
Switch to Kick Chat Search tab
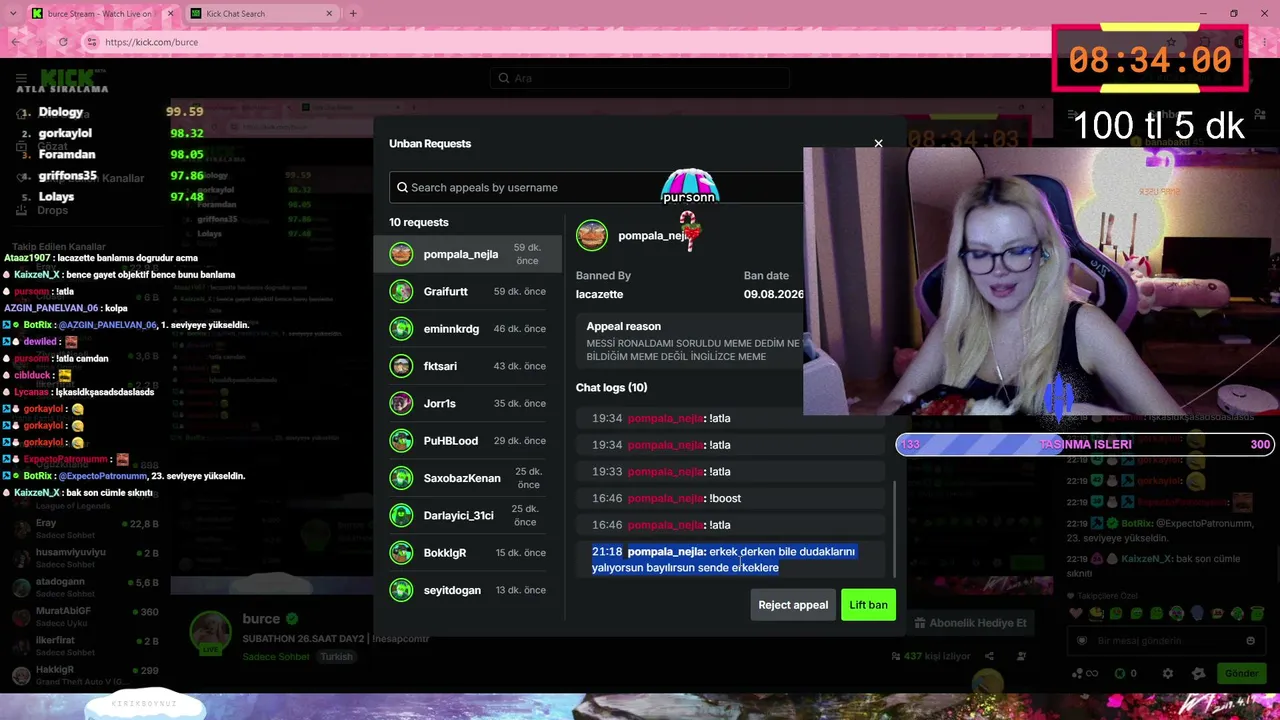tap(255, 13)
